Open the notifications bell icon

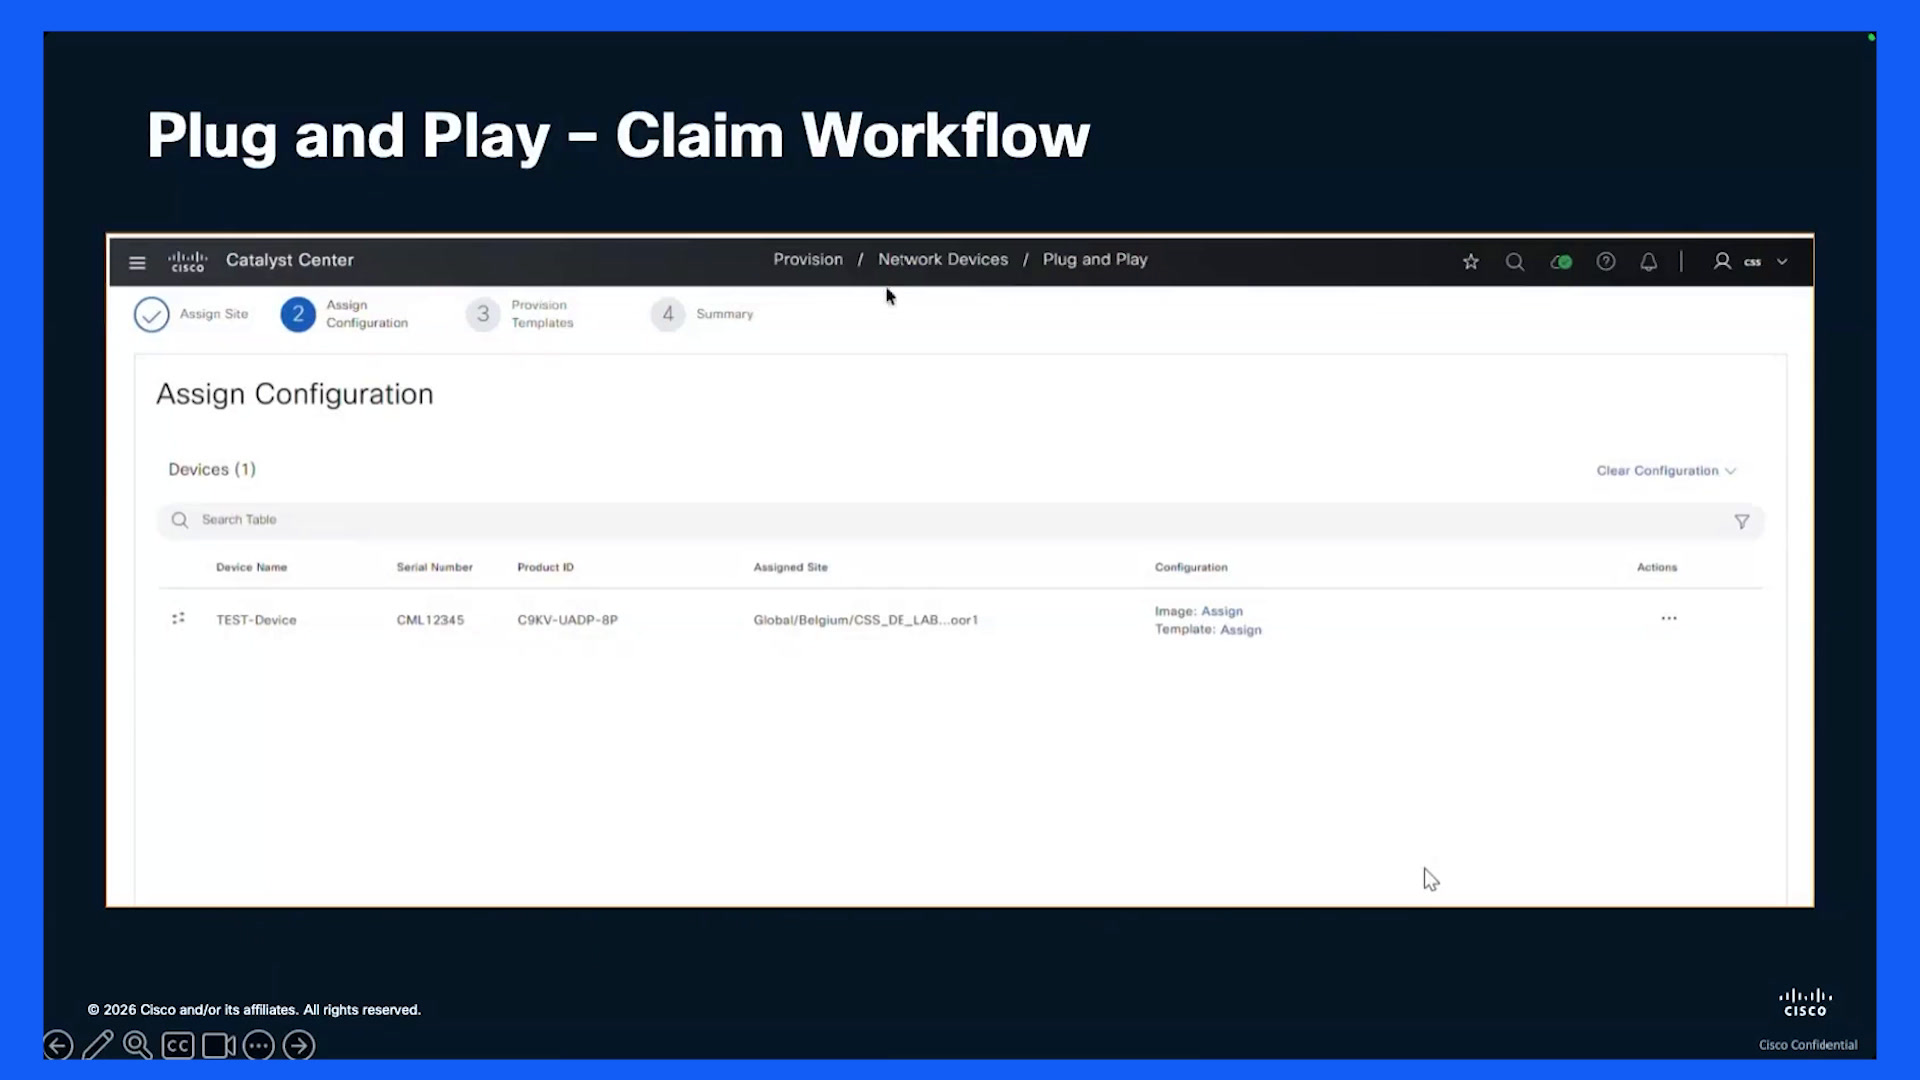tap(1648, 262)
